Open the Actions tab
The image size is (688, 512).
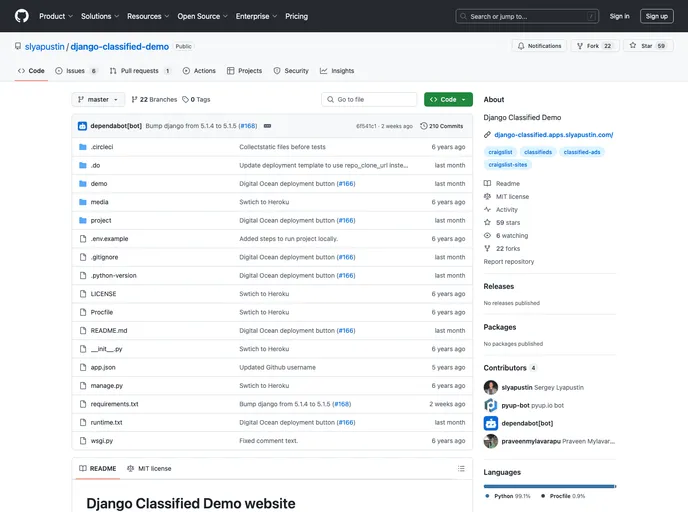point(199,71)
